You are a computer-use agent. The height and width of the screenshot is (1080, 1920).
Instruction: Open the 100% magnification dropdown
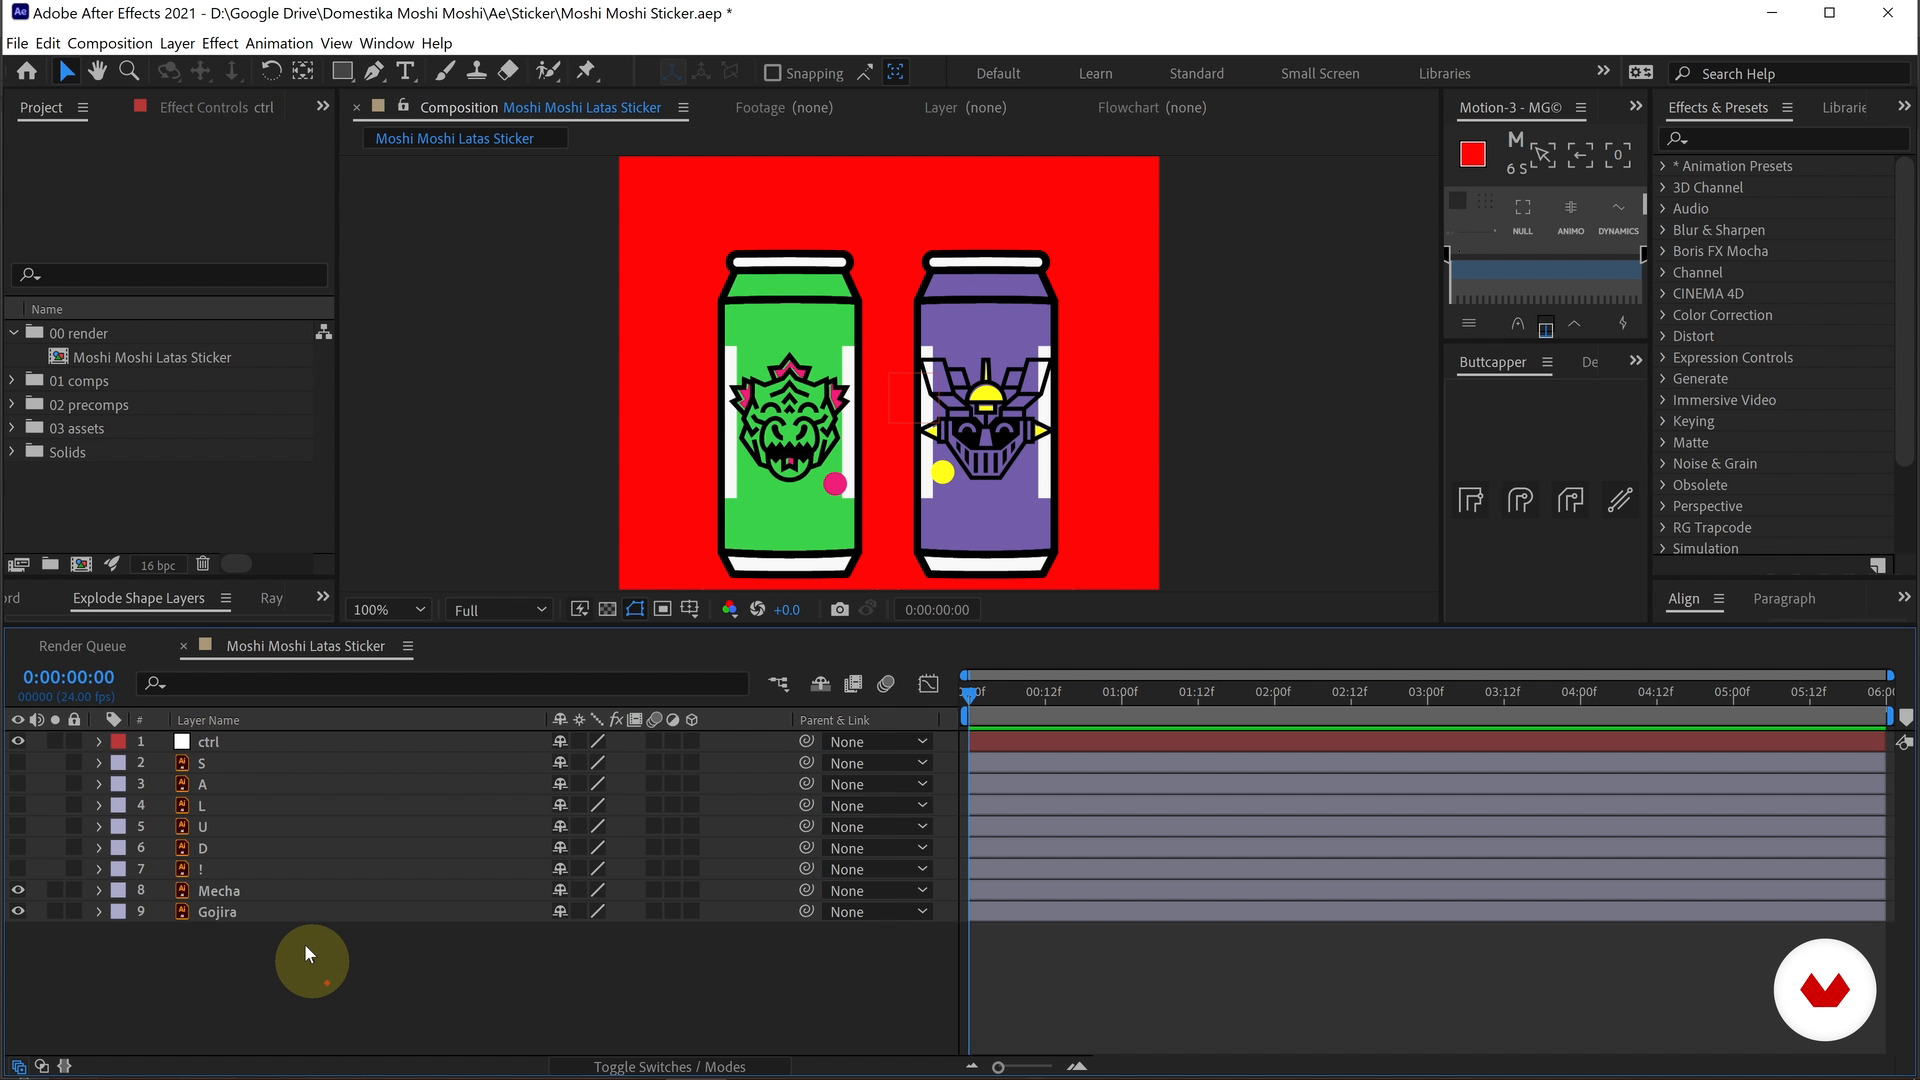point(389,610)
